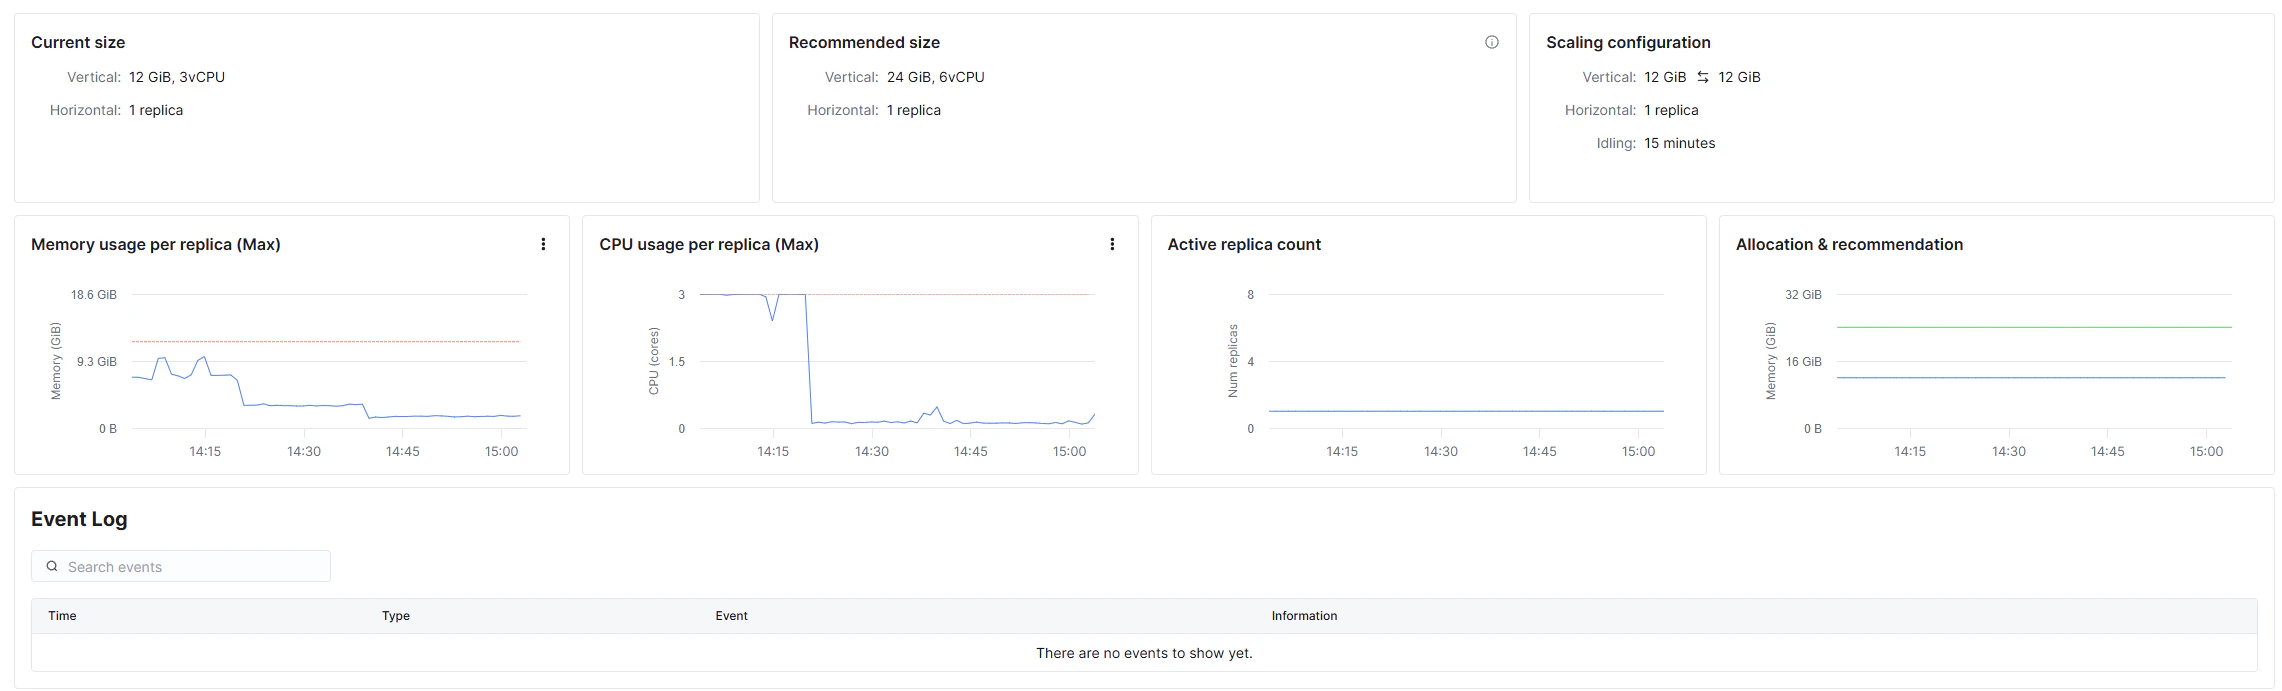
Task: Click the Type column header
Action: pos(396,616)
